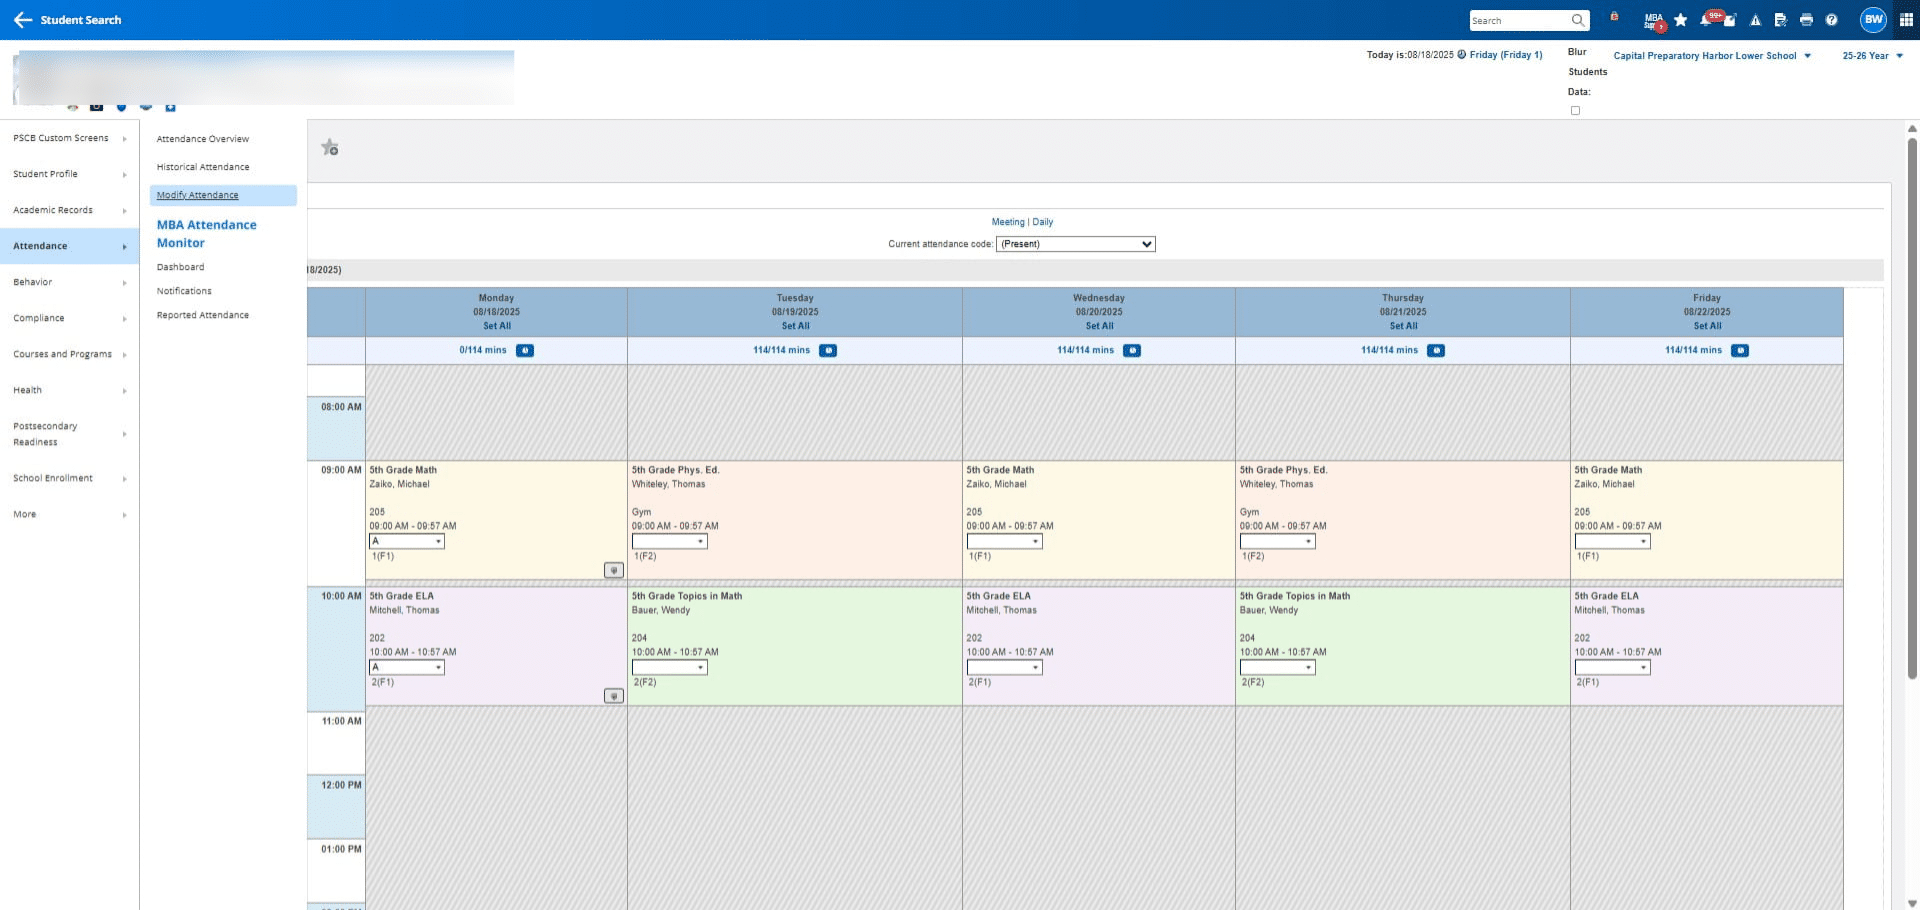Screen dimensions: 1920x910
Task: Open the help question mark icon
Action: pos(1831,20)
